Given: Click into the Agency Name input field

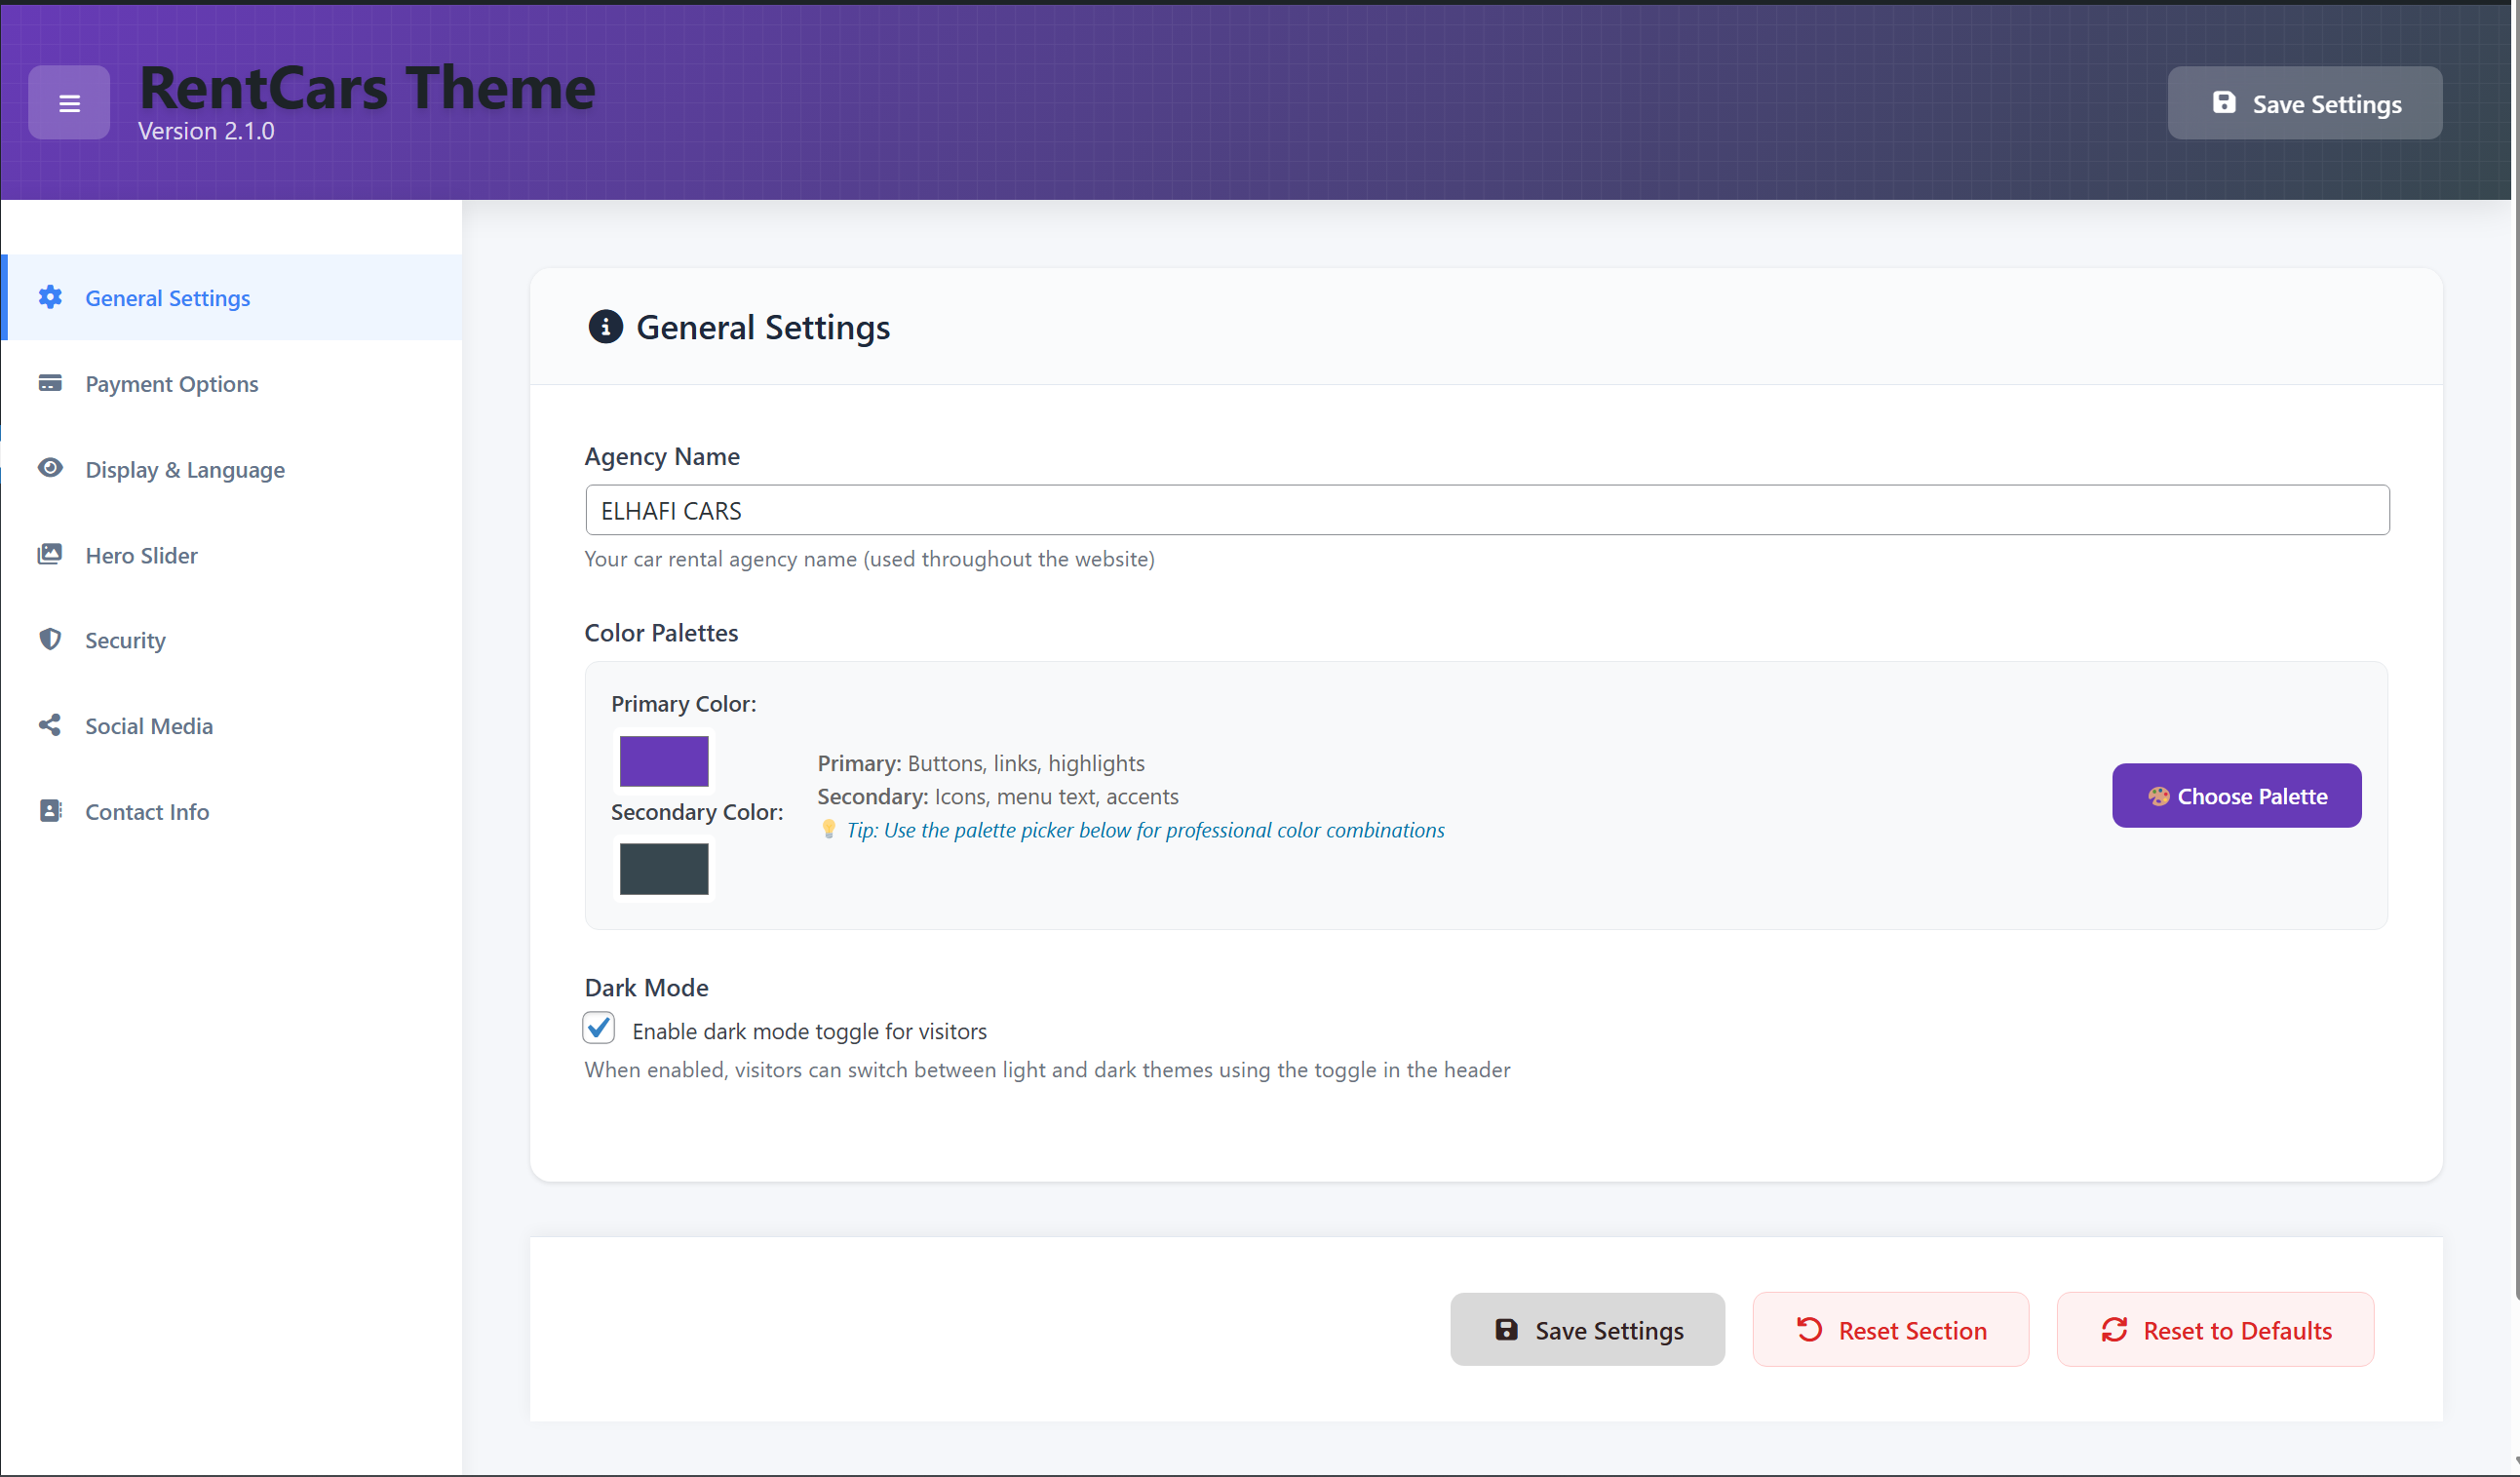Looking at the screenshot, I should [1486, 511].
